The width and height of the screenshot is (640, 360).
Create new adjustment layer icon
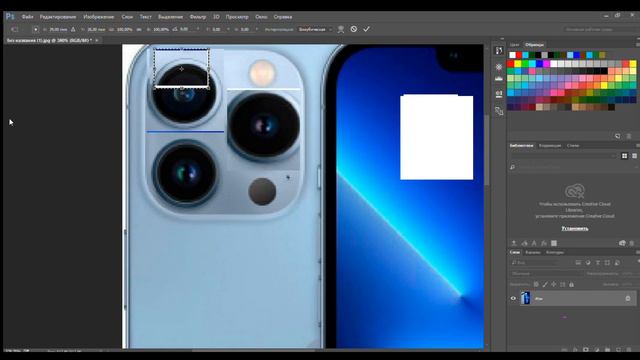point(597,349)
